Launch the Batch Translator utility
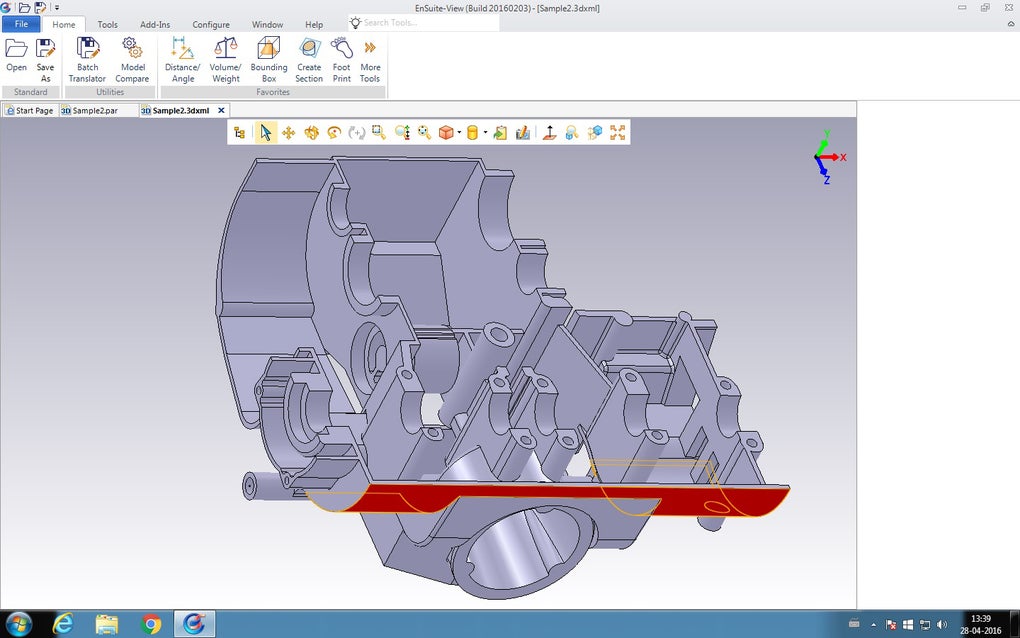 coord(87,60)
